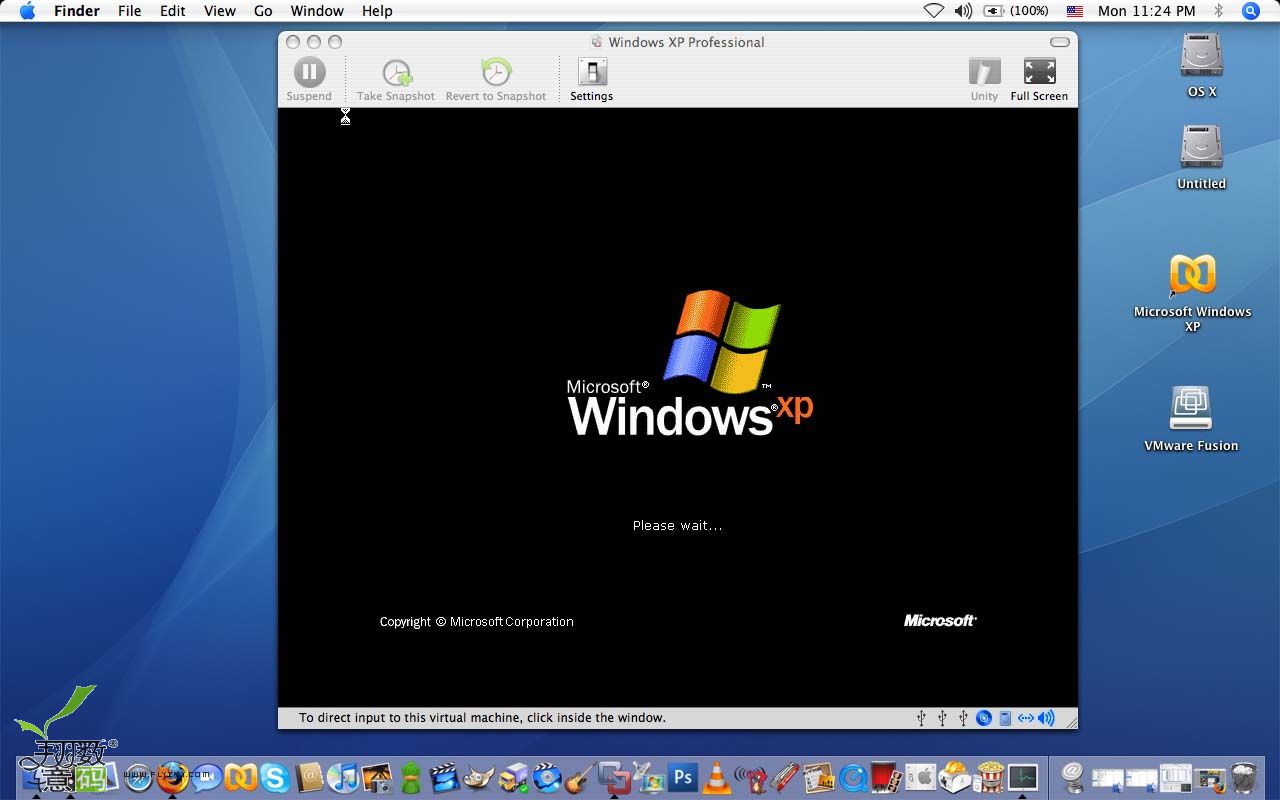1280x800 pixels.
Task: Open Transmit truck icon in Dock
Action: click(x=513, y=778)
